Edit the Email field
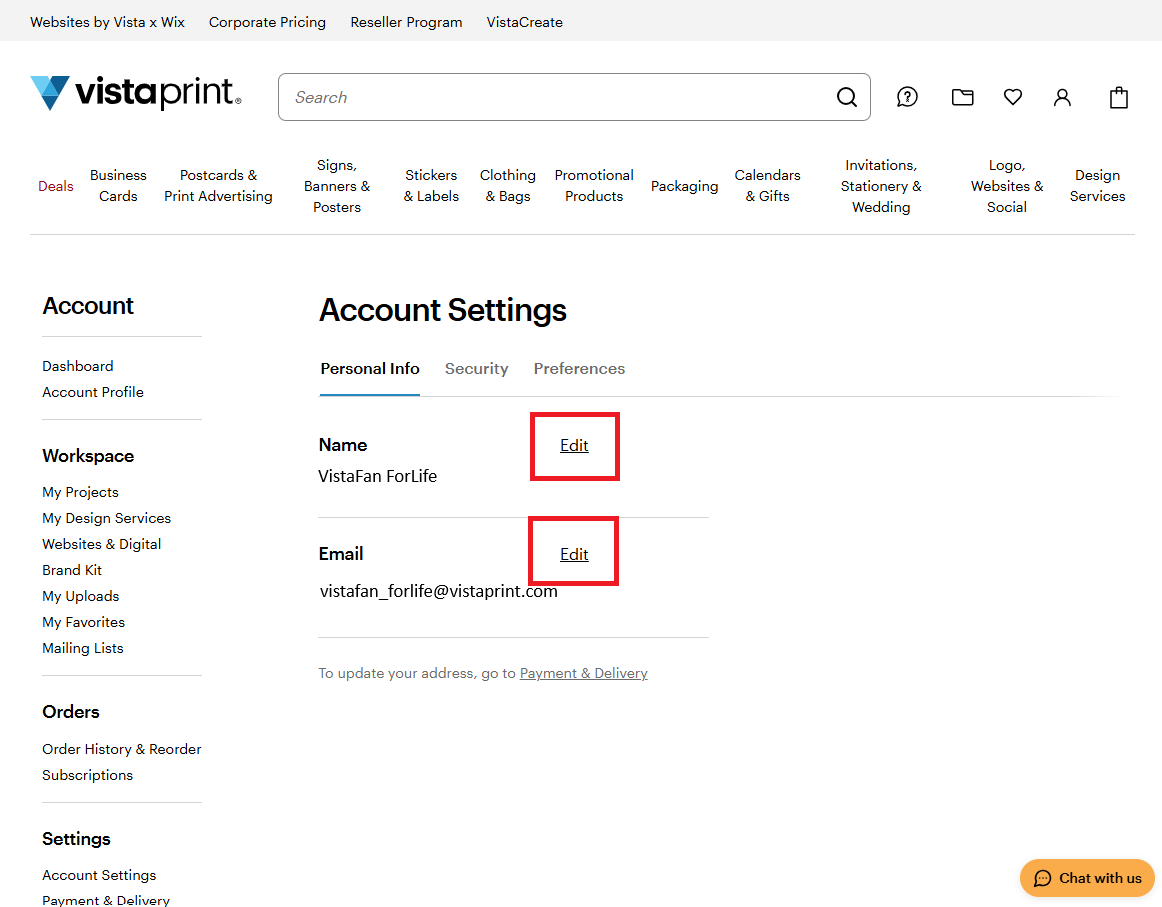Screen dimensions: 1162x907 point(574,554)
